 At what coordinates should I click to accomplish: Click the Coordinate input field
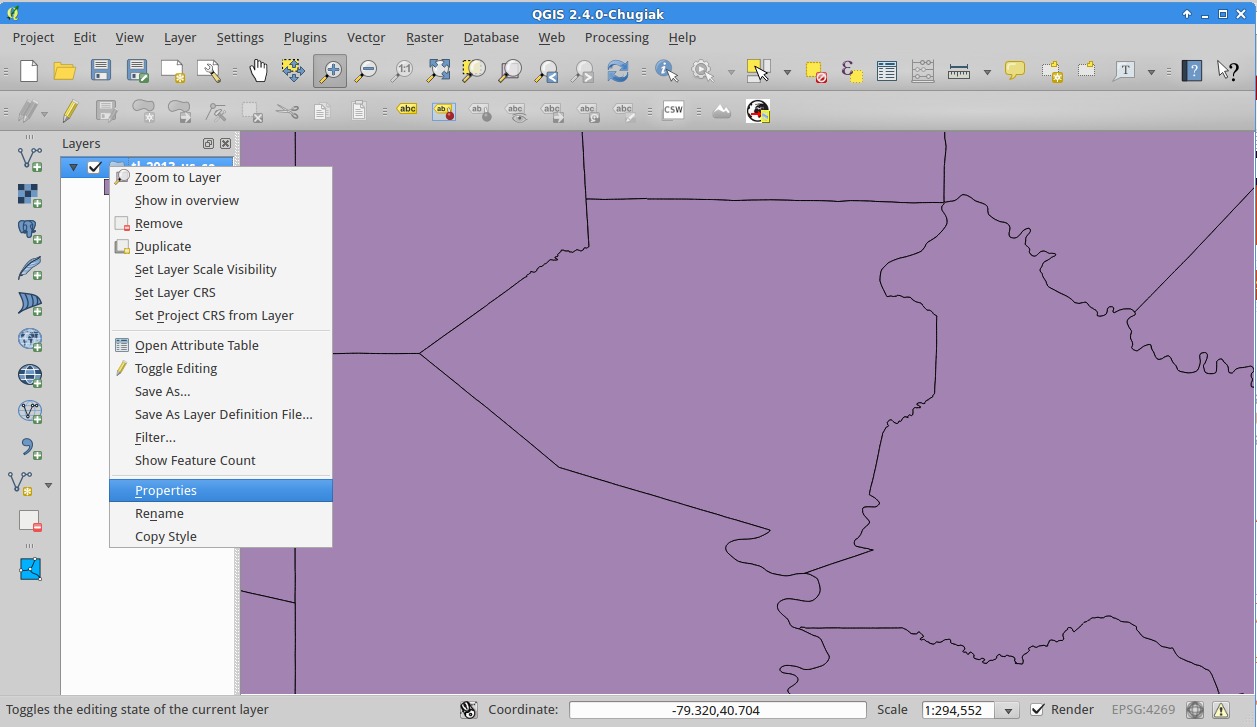[x=716, y=710]
